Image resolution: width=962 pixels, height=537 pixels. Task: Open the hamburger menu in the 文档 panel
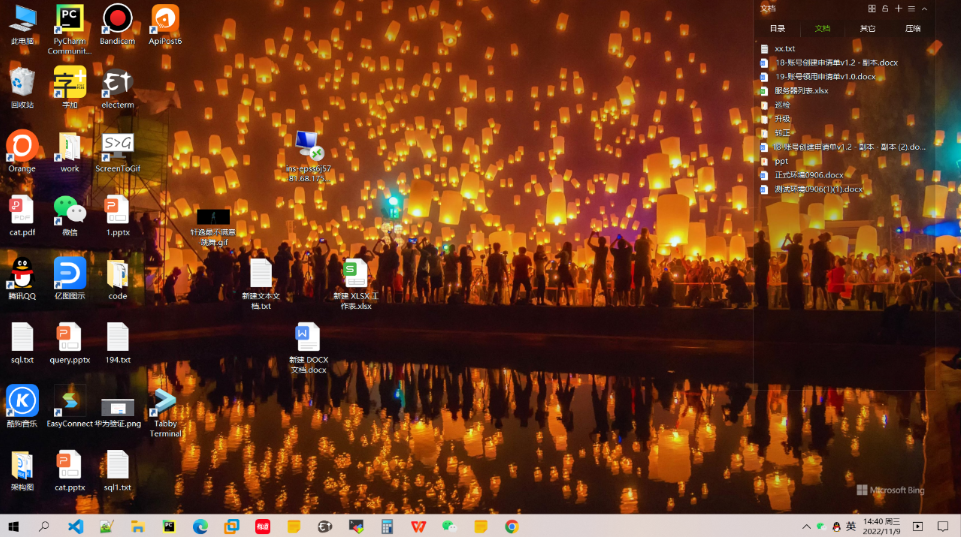click(x=911, y=8)
